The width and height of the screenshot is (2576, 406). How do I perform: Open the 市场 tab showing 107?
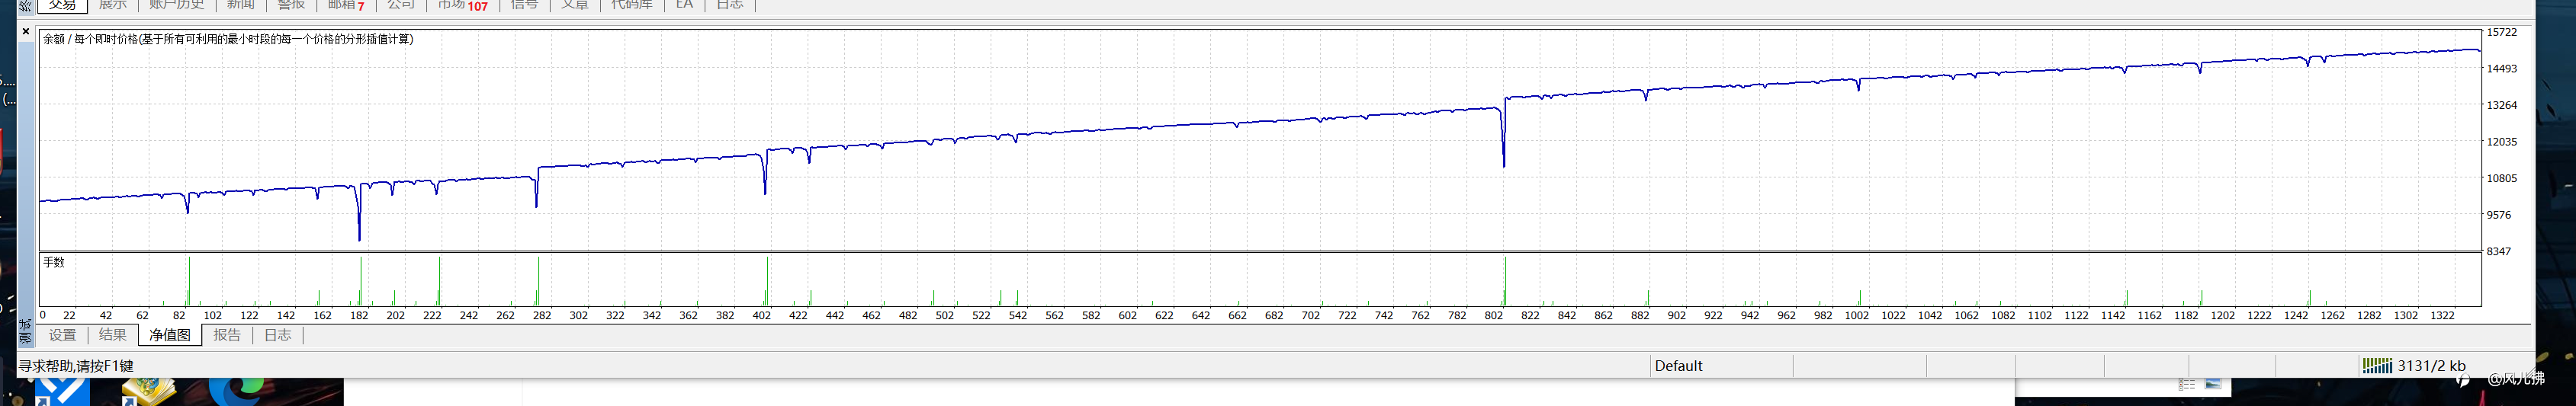[462, 5]
